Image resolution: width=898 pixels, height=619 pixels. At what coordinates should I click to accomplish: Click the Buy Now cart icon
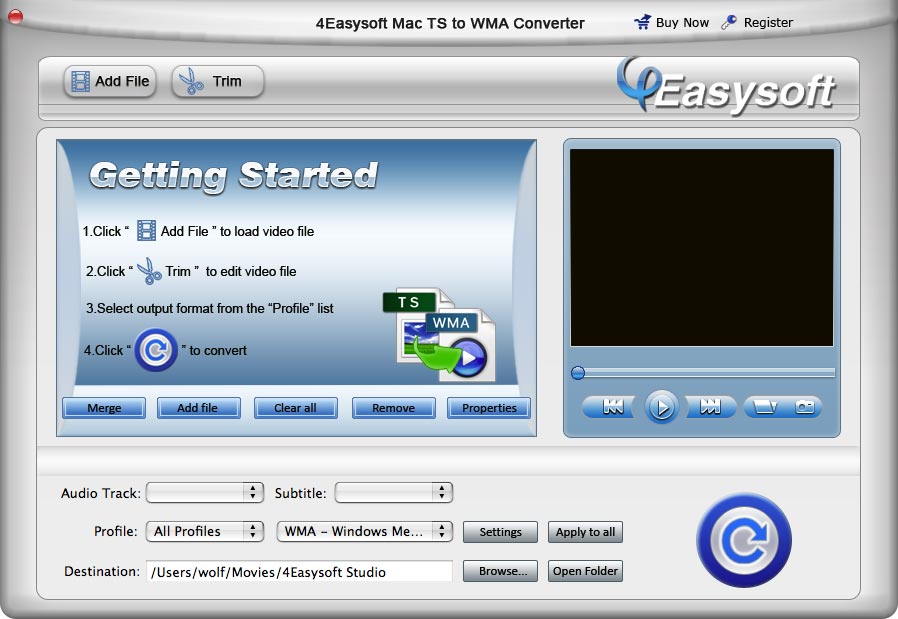click(x=641, y=21)
